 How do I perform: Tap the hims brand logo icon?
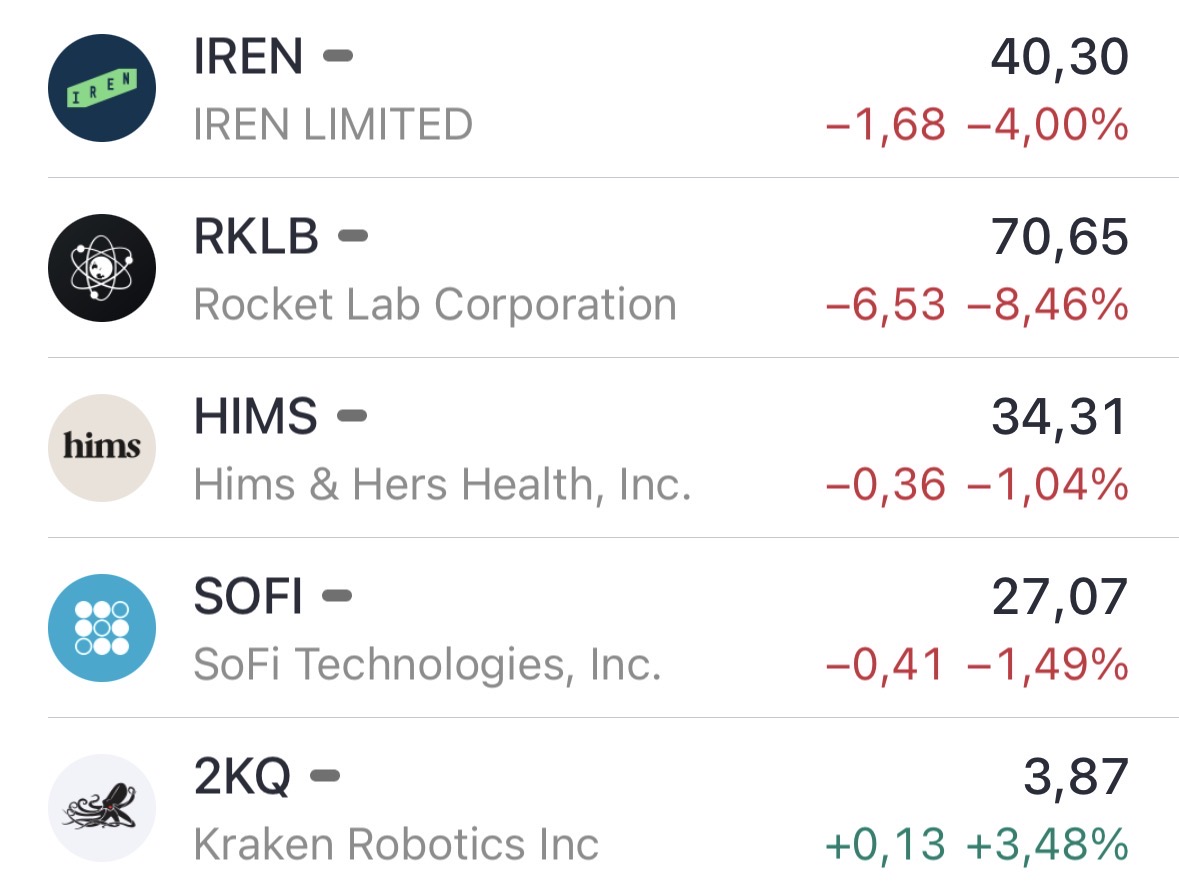[x=102, y=448]
